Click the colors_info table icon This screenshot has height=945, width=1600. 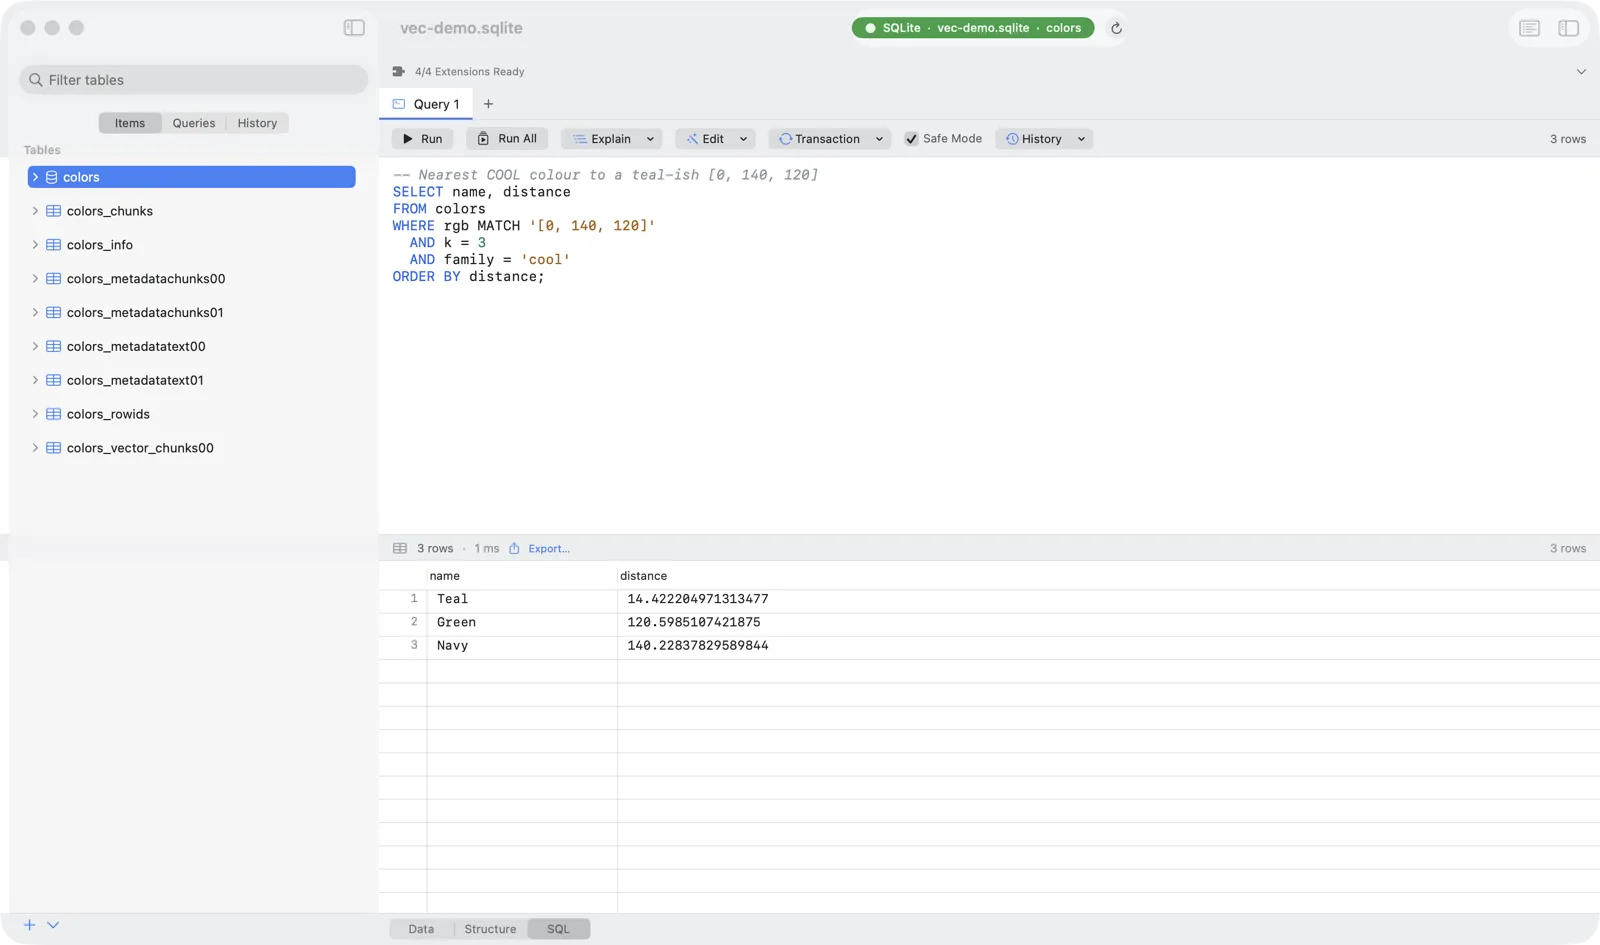click(x=54, y=245)
